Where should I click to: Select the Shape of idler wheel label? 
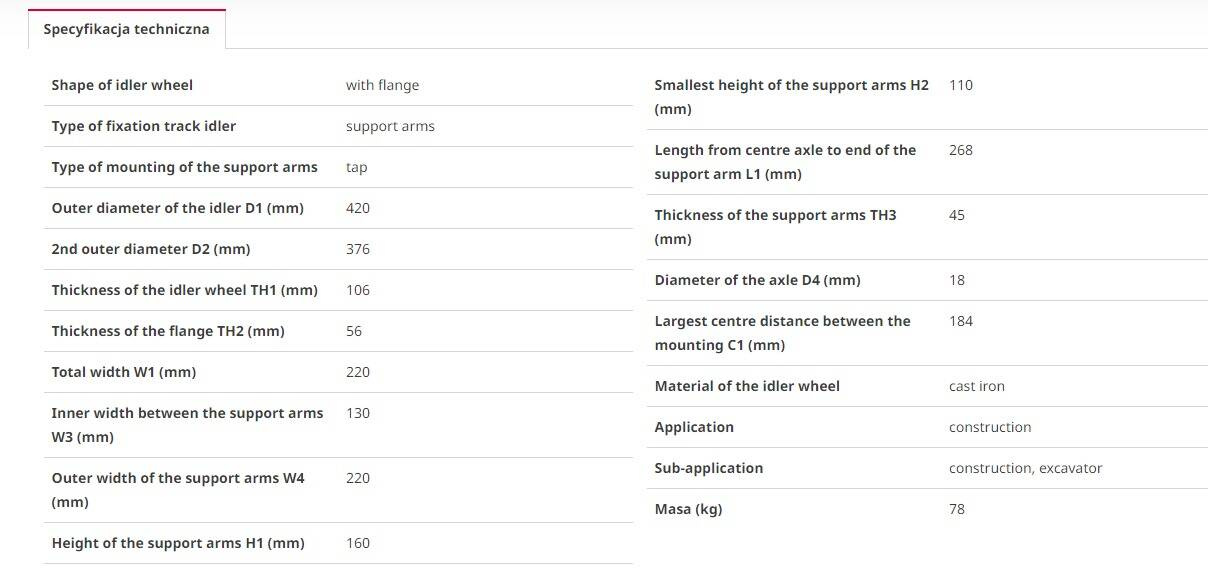pos(122,85)
